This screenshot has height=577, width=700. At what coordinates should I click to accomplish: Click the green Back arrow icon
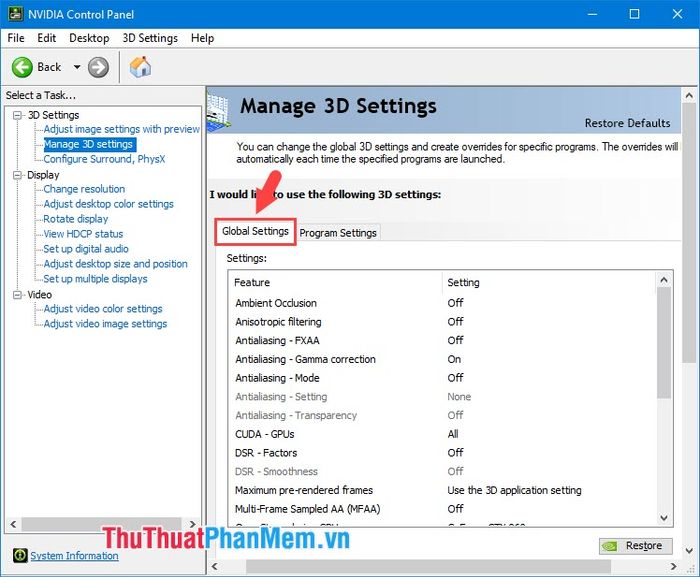pos(22,67)
